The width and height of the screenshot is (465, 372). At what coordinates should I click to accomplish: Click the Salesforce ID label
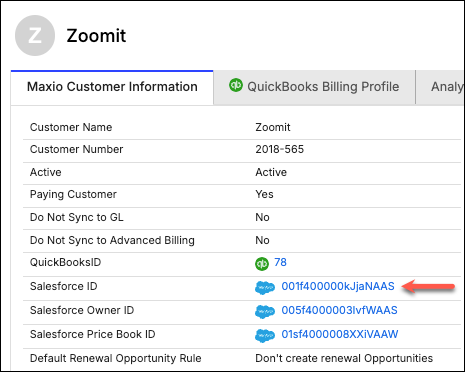coord(64,286)
